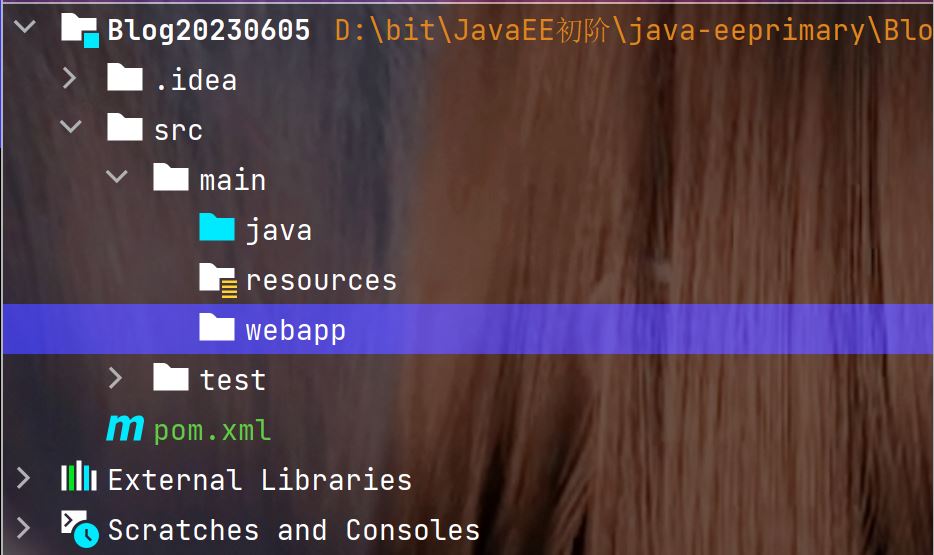
Task: Click the Blog20230605 project module icon
Action: (x=80, y=29)
